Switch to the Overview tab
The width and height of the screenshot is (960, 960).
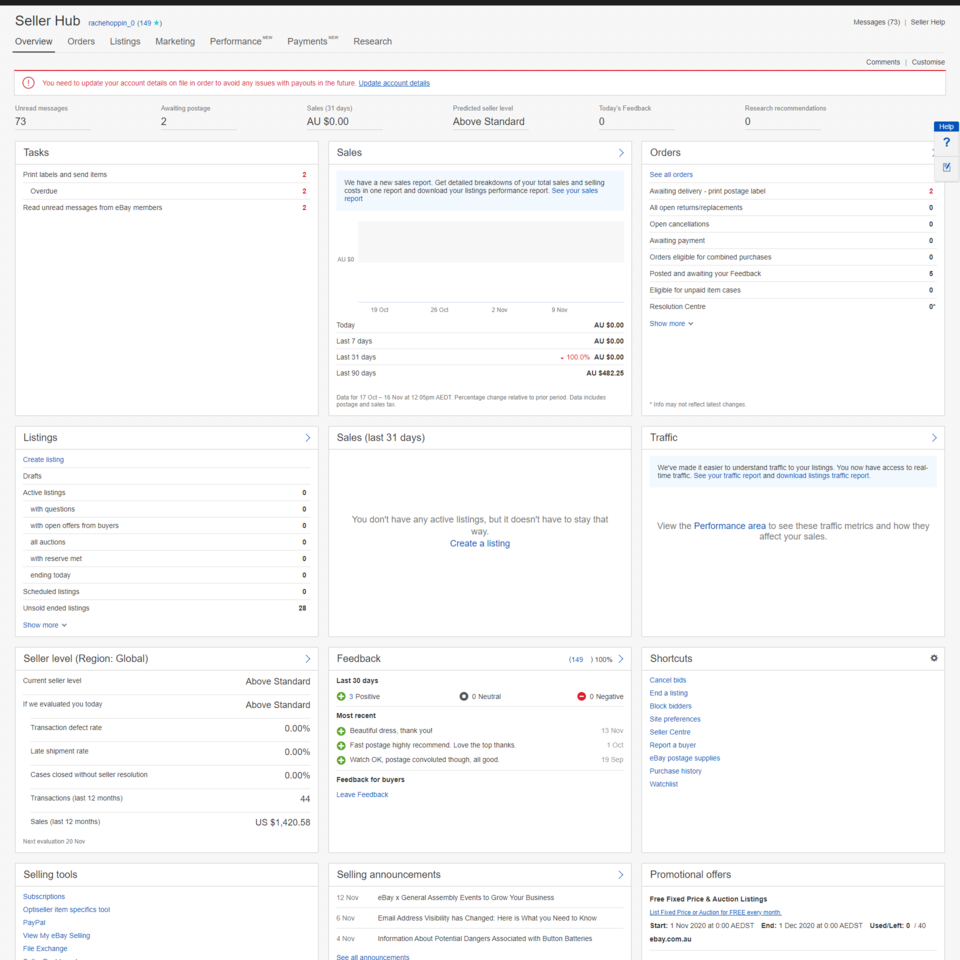pyautogui.click(x=34, y=42)
